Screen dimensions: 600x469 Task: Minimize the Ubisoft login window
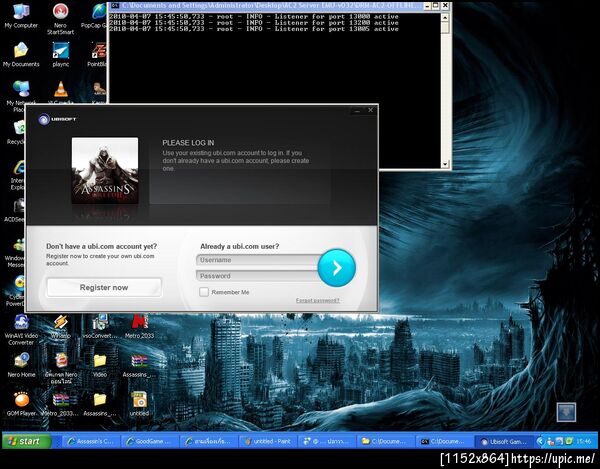[x=357, y=111]
